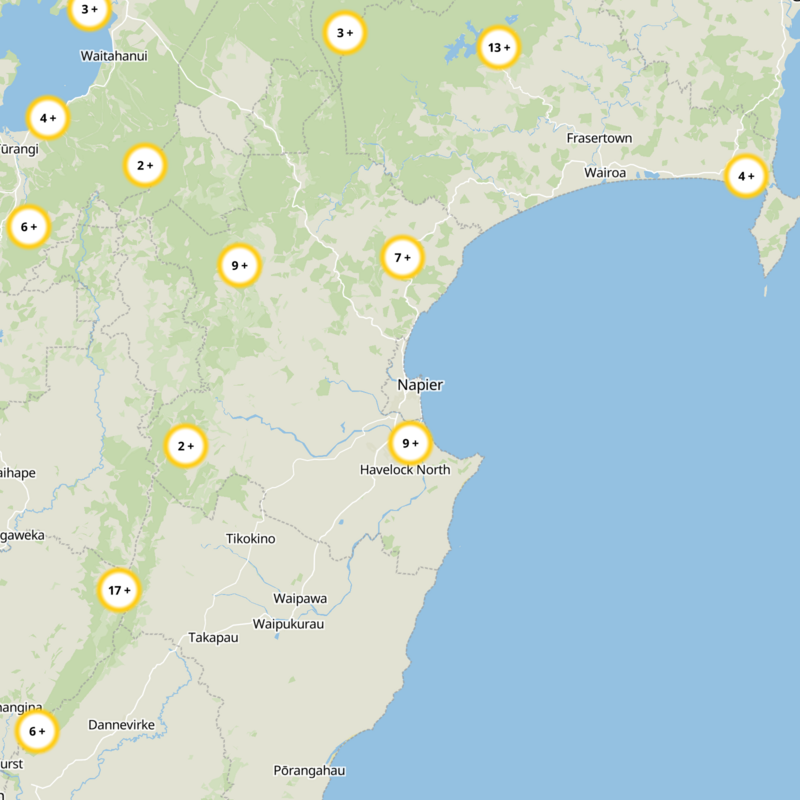Click the Waipawa label

click(x=300, y=598)
